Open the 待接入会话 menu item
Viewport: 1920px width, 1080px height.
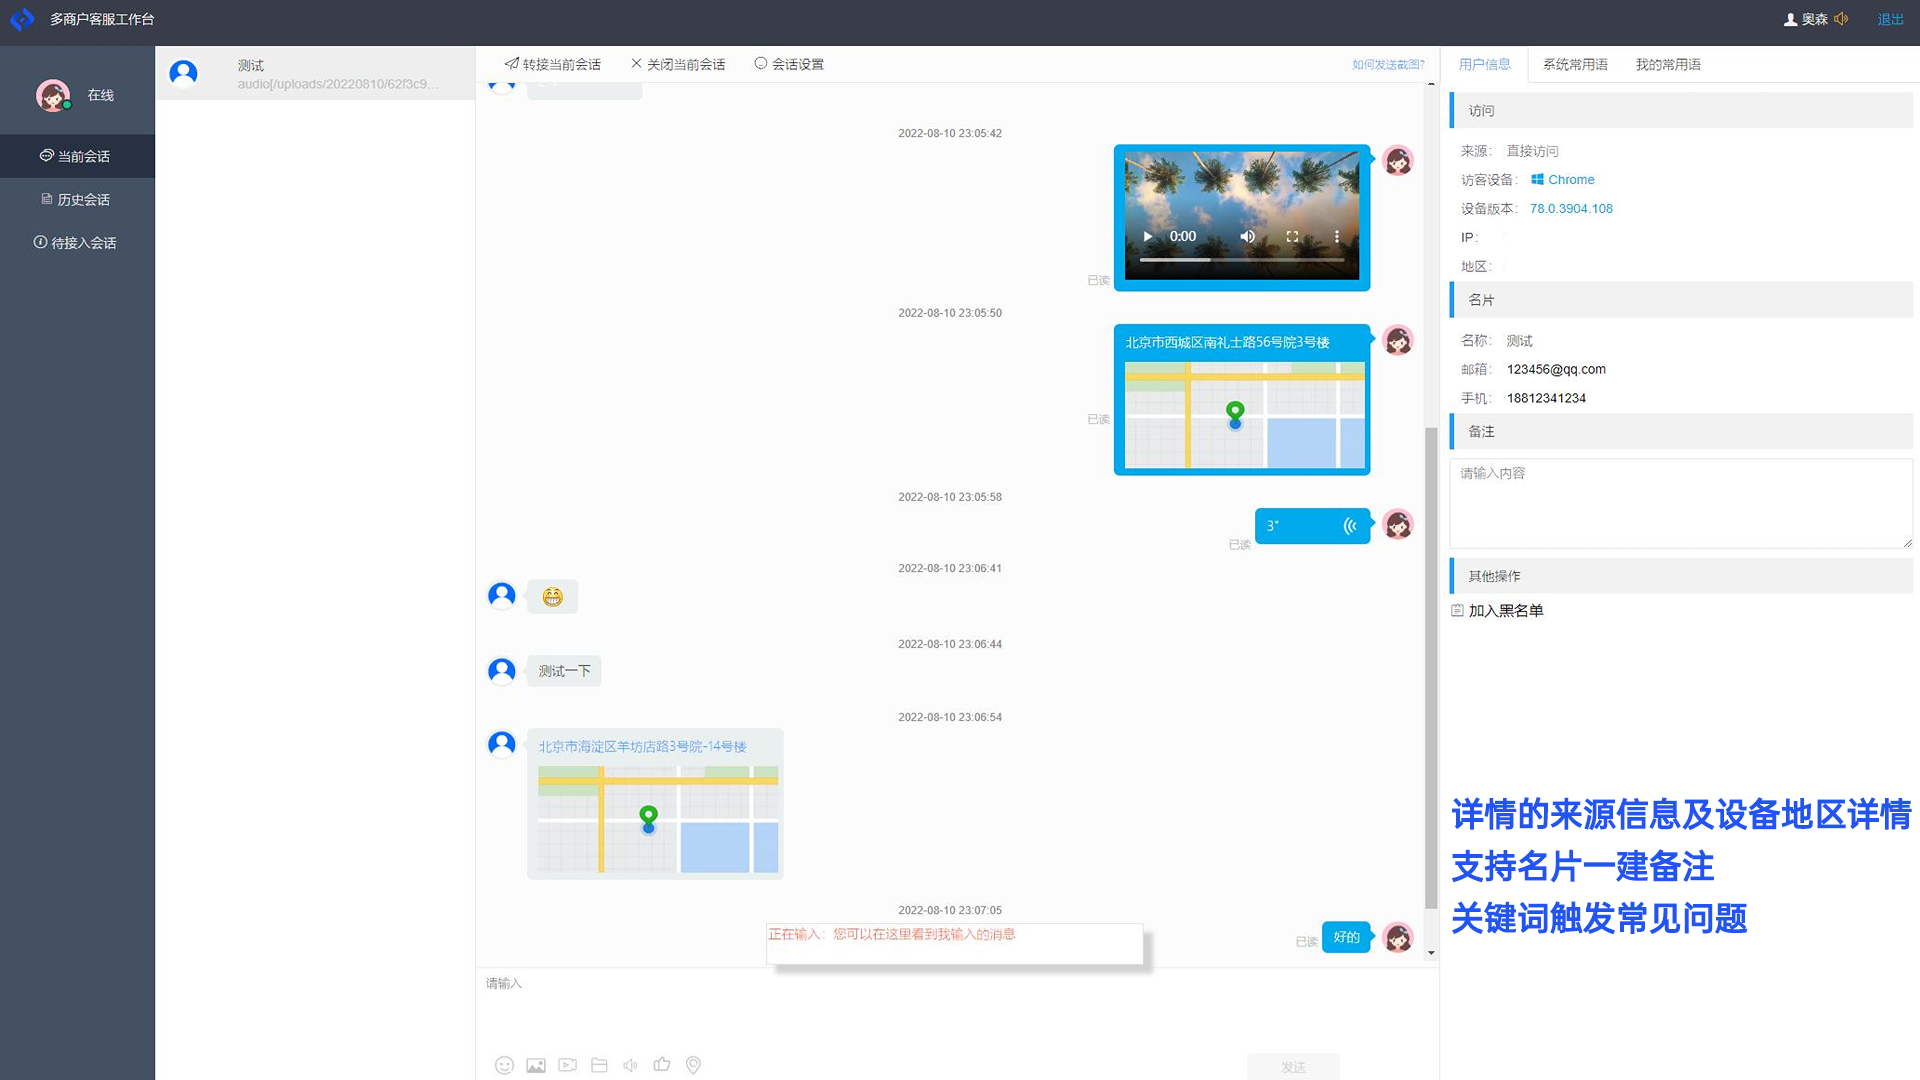[77, 243]
